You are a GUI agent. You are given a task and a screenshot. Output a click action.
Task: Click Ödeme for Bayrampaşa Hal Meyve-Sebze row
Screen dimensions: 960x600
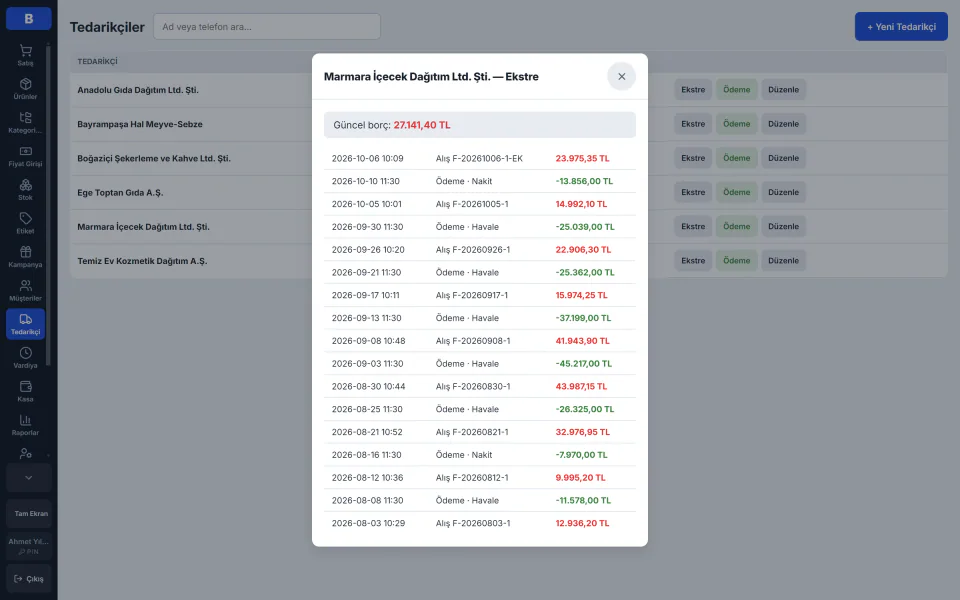(737, 124)
